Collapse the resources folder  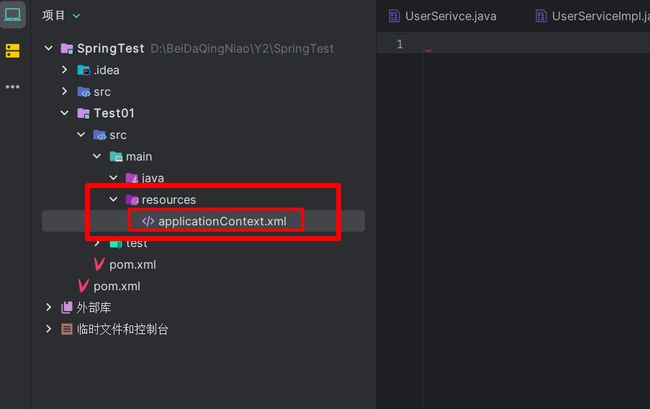tap(113, 200)
